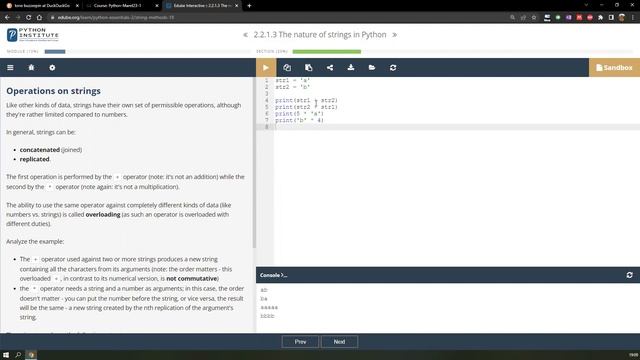
Task: Close the DuckDuckGo browser tab
Action: tap(77, 6)
